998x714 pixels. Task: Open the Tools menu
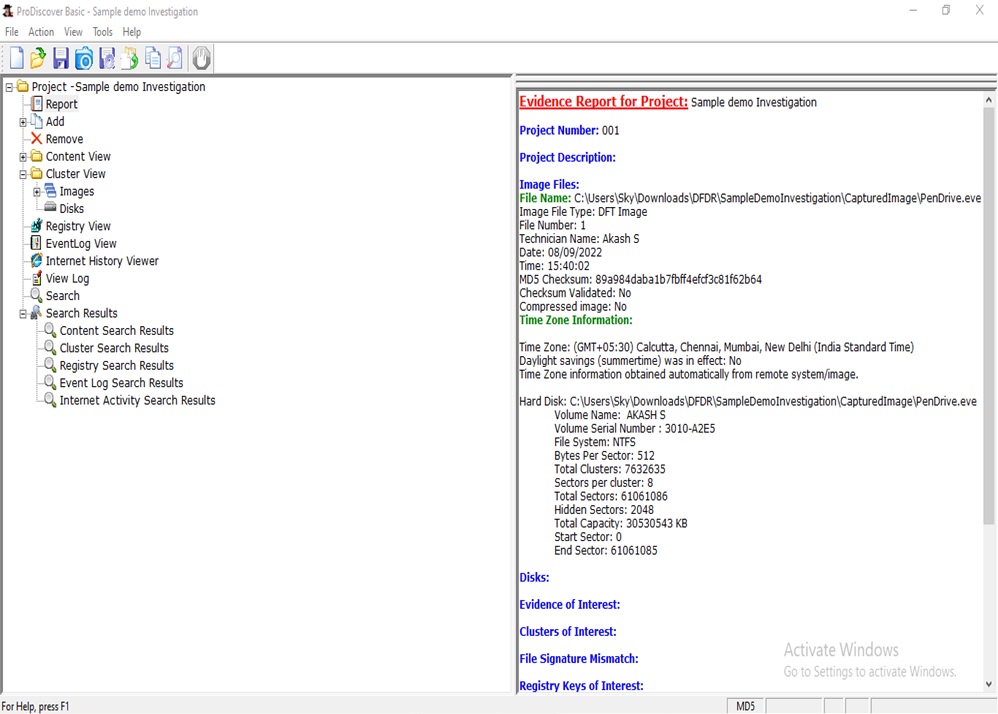coord(102,32)
